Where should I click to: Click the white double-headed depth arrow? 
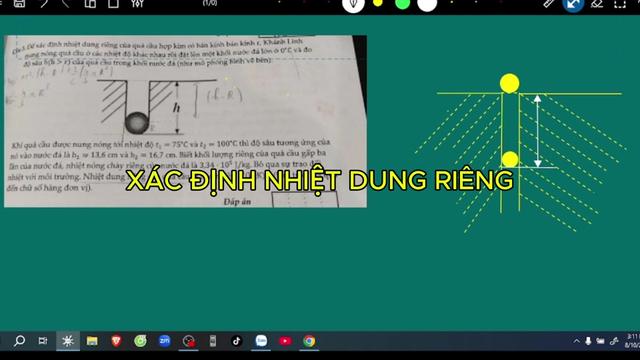point(538,131)
